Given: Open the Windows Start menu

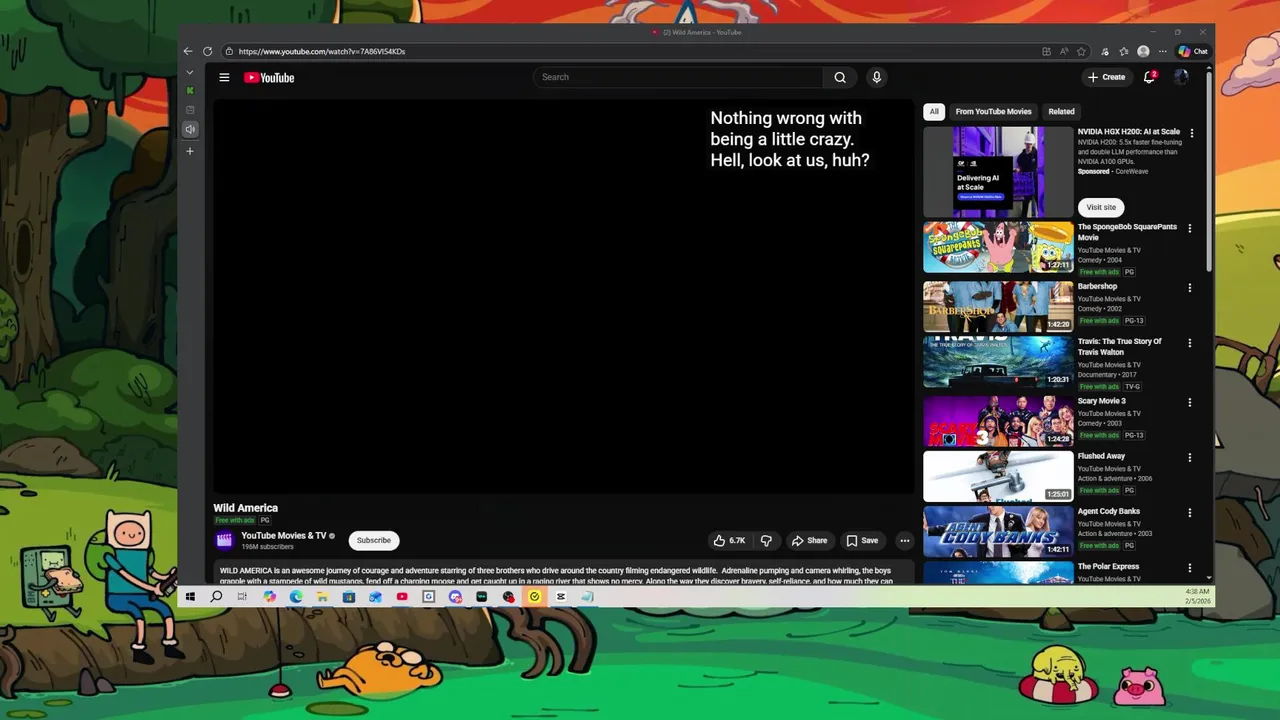Looking at the screenshot, I should pos(190,597).
